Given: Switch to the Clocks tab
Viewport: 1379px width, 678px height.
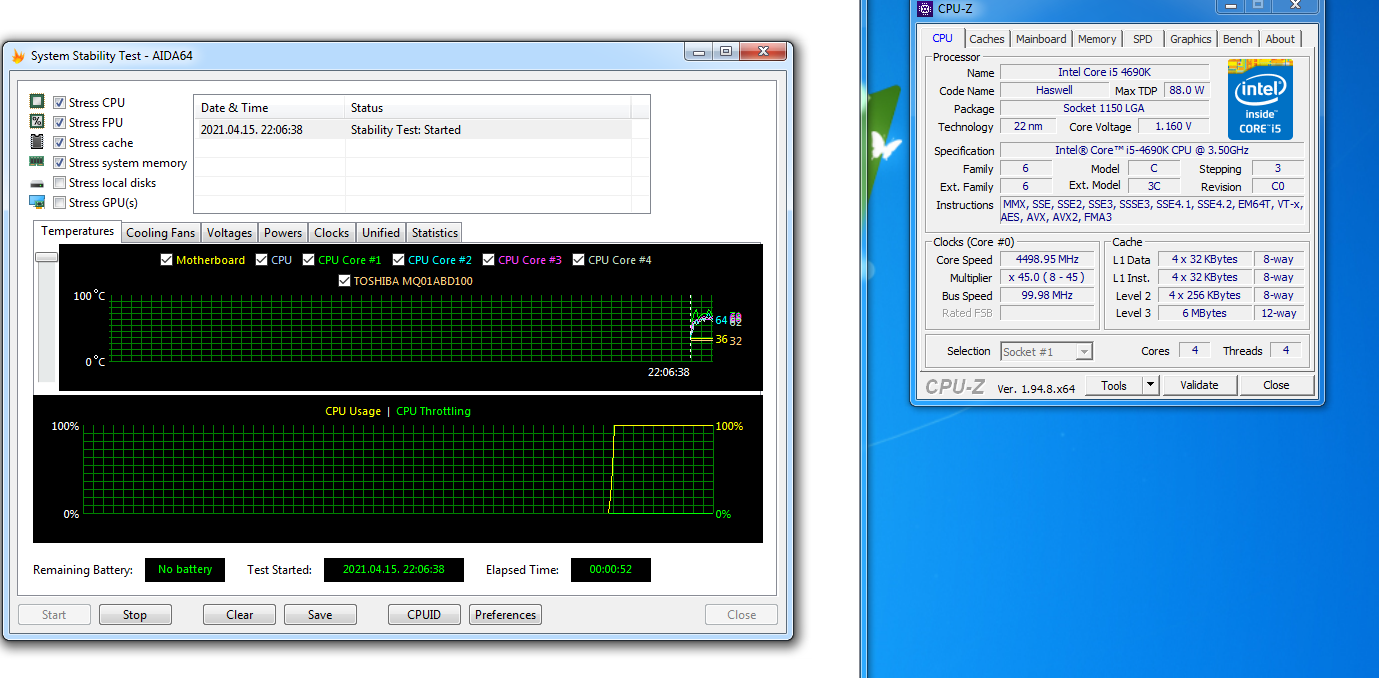Looking at the screenshot, I should point(331,233).
